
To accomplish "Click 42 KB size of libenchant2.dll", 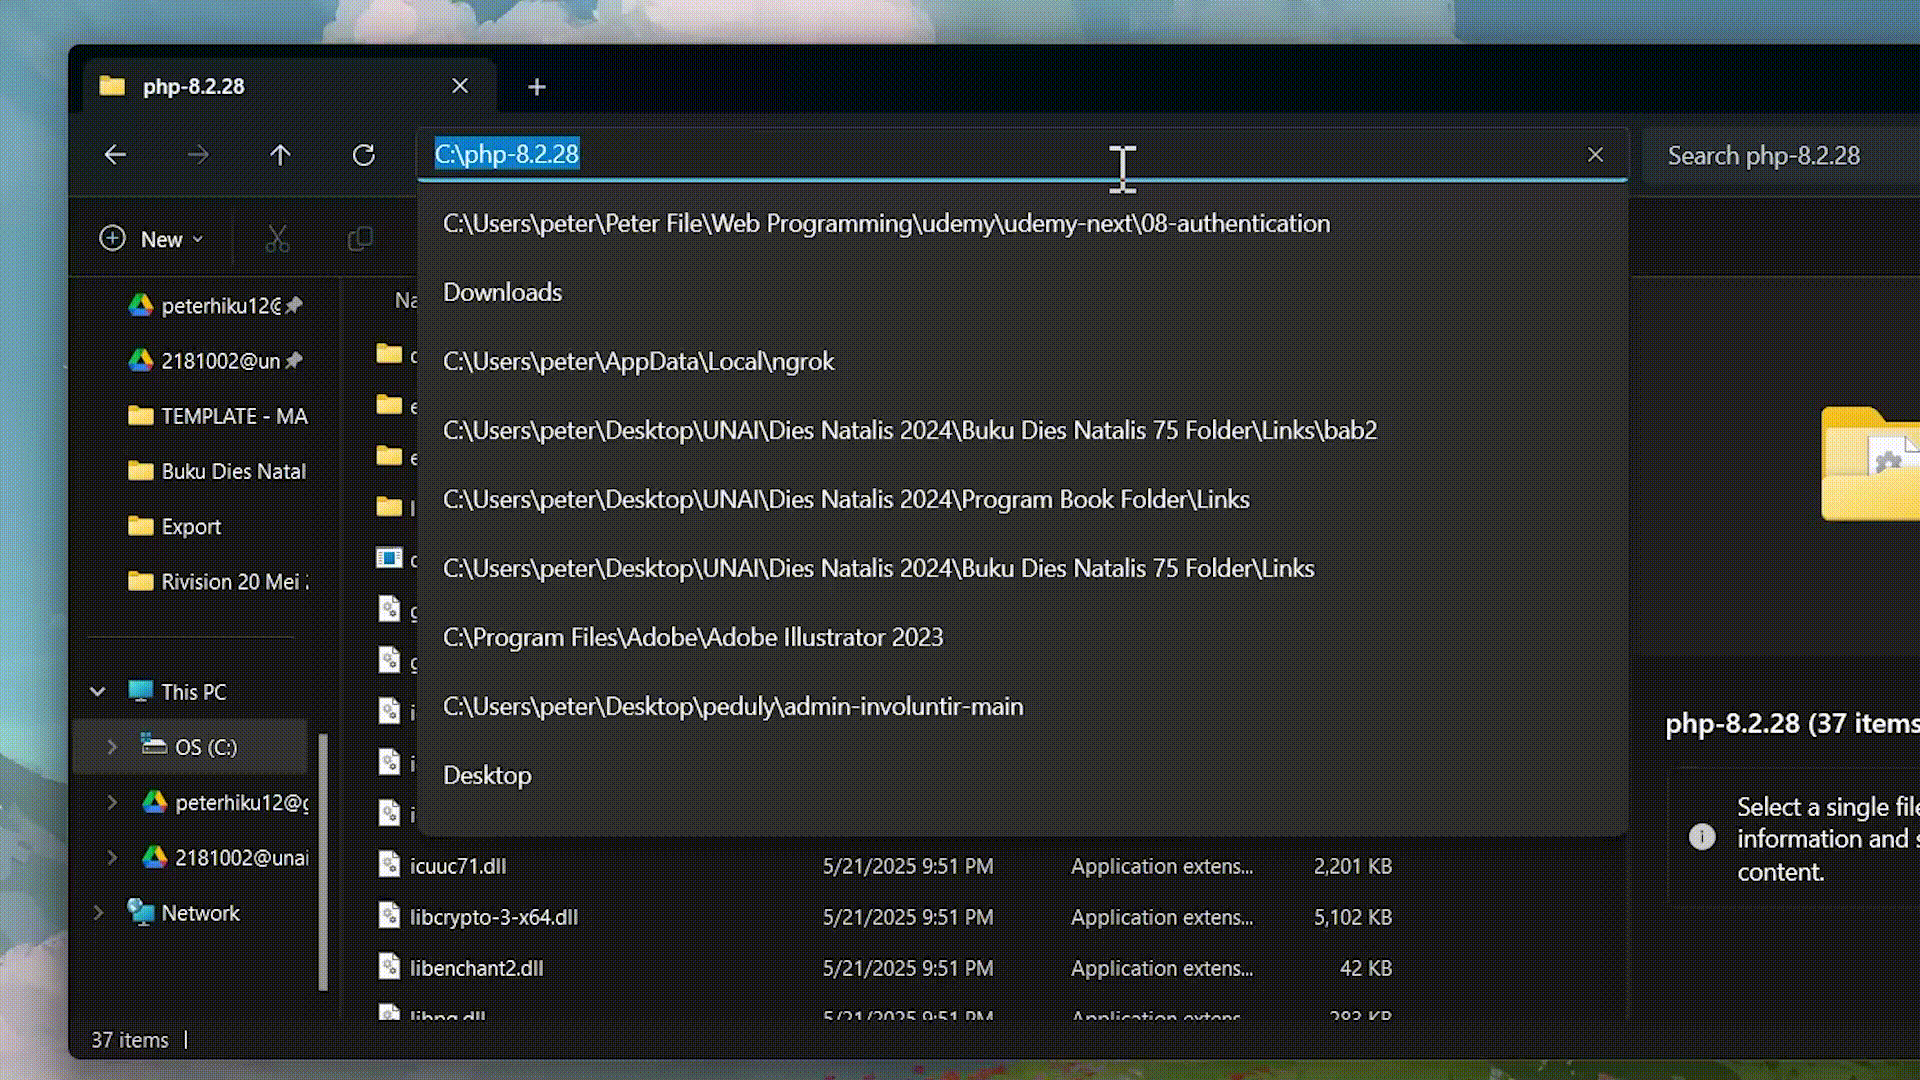I will coord(1365,968).
